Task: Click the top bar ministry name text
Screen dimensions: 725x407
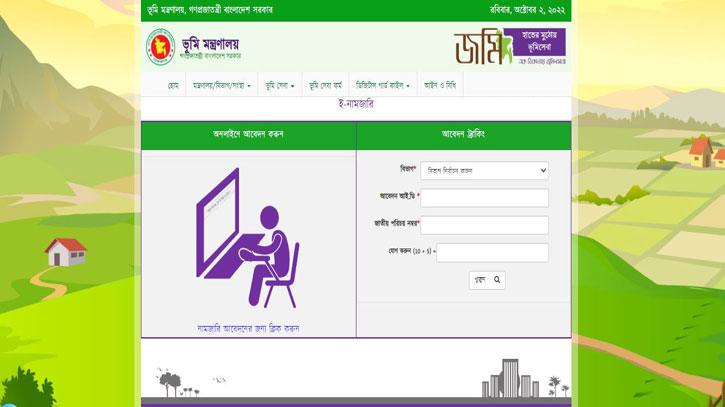Action: [x=209, y=10]
